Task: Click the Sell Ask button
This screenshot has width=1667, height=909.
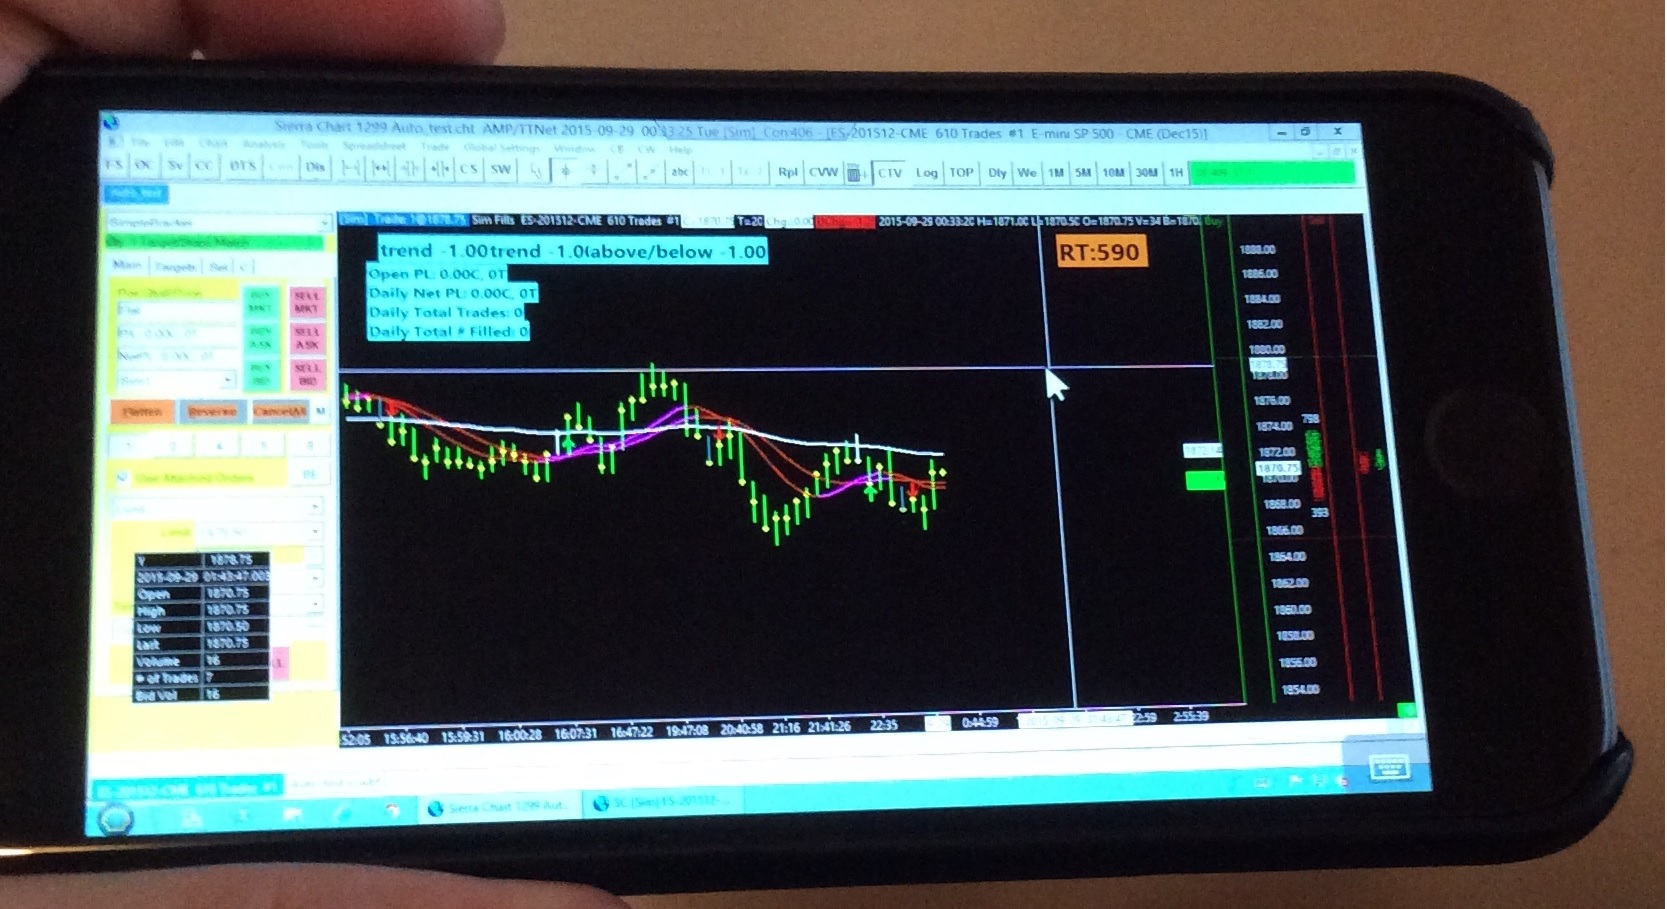Action: point(307,338)
